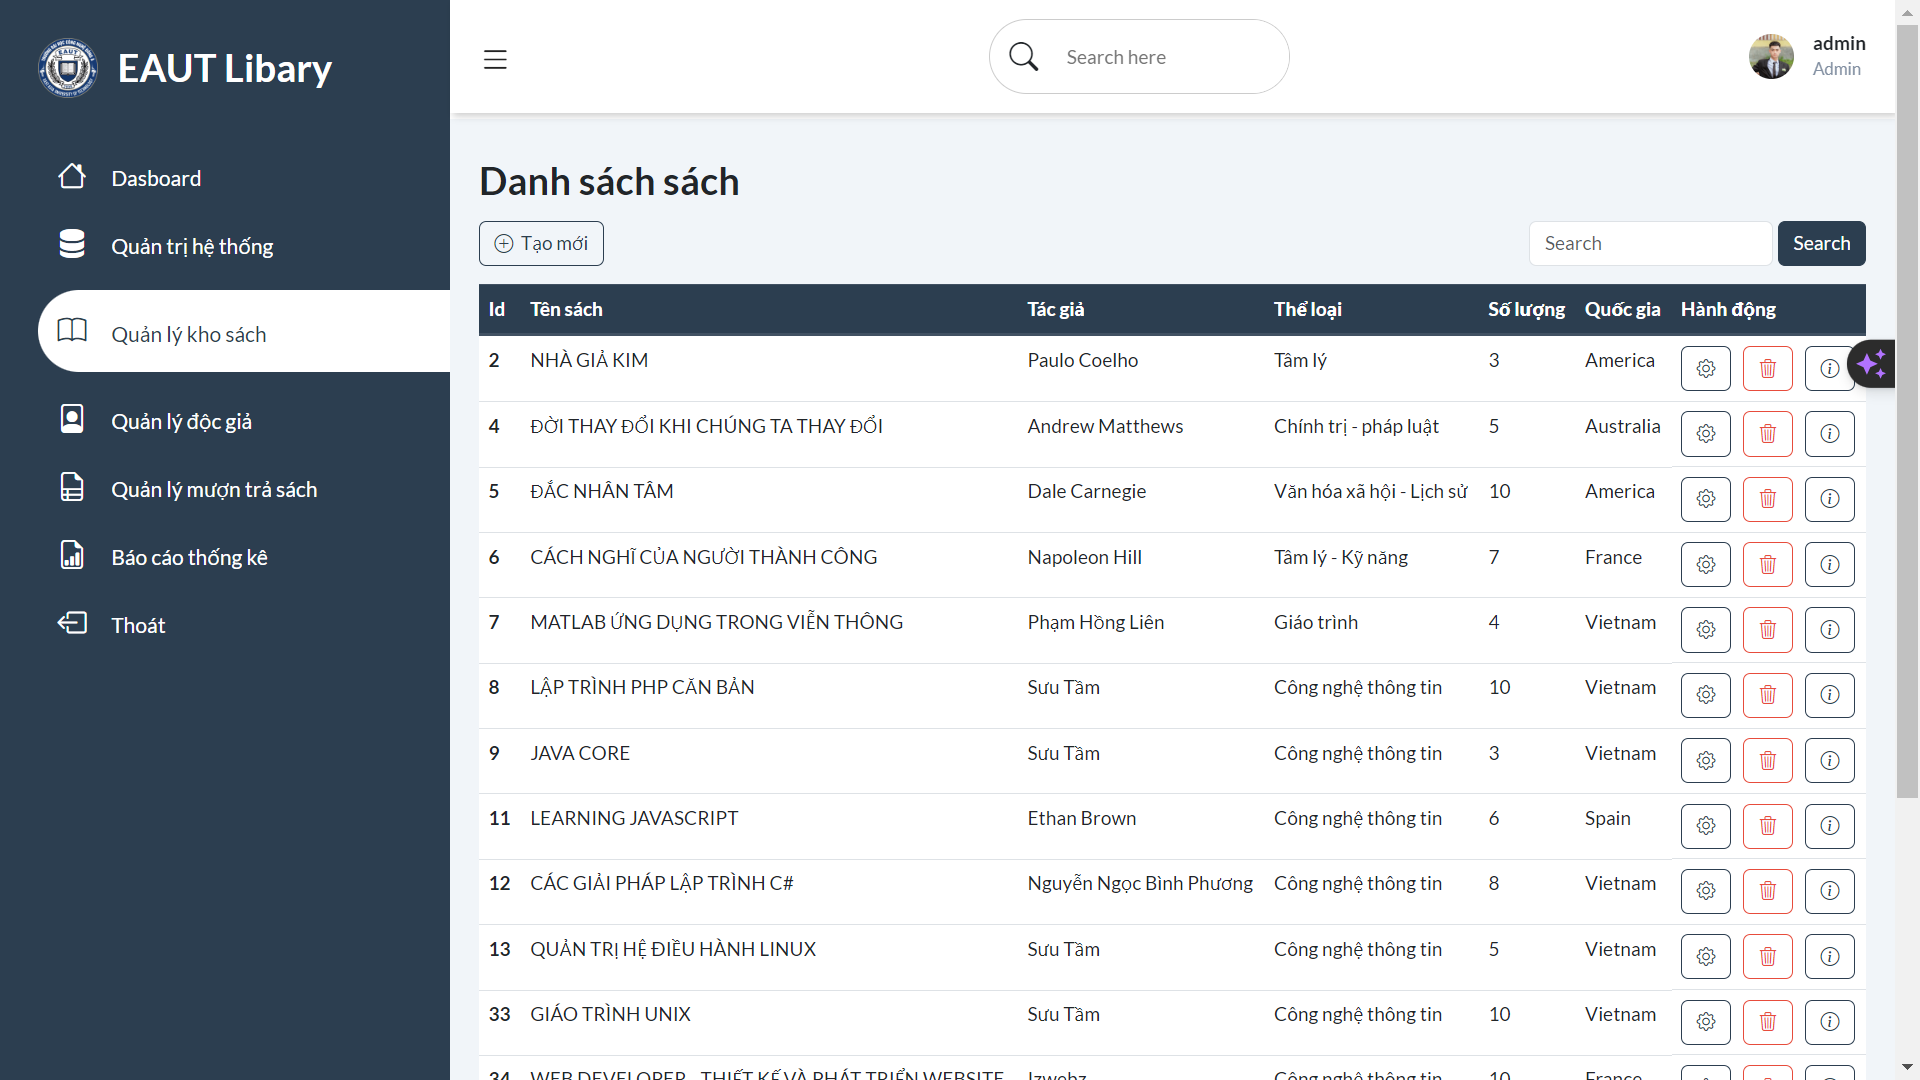This screenshot has width=1920, height=1080.
Task: Open the Dashboard home icon
Action: [x=72, y=177]
